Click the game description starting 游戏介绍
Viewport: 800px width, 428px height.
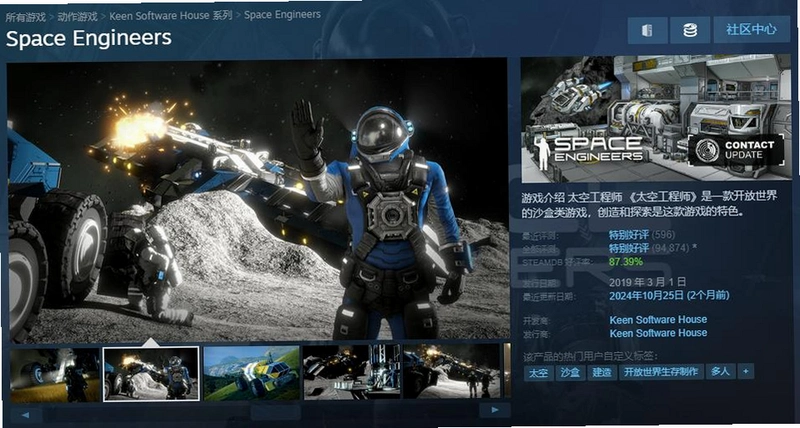point(649,204)
